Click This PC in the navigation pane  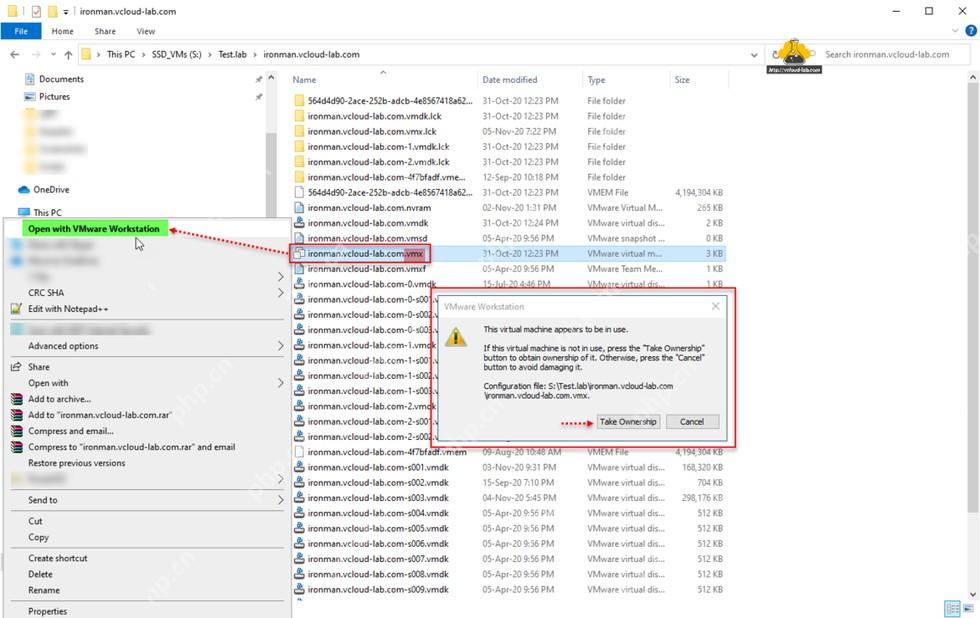point(48,212)
